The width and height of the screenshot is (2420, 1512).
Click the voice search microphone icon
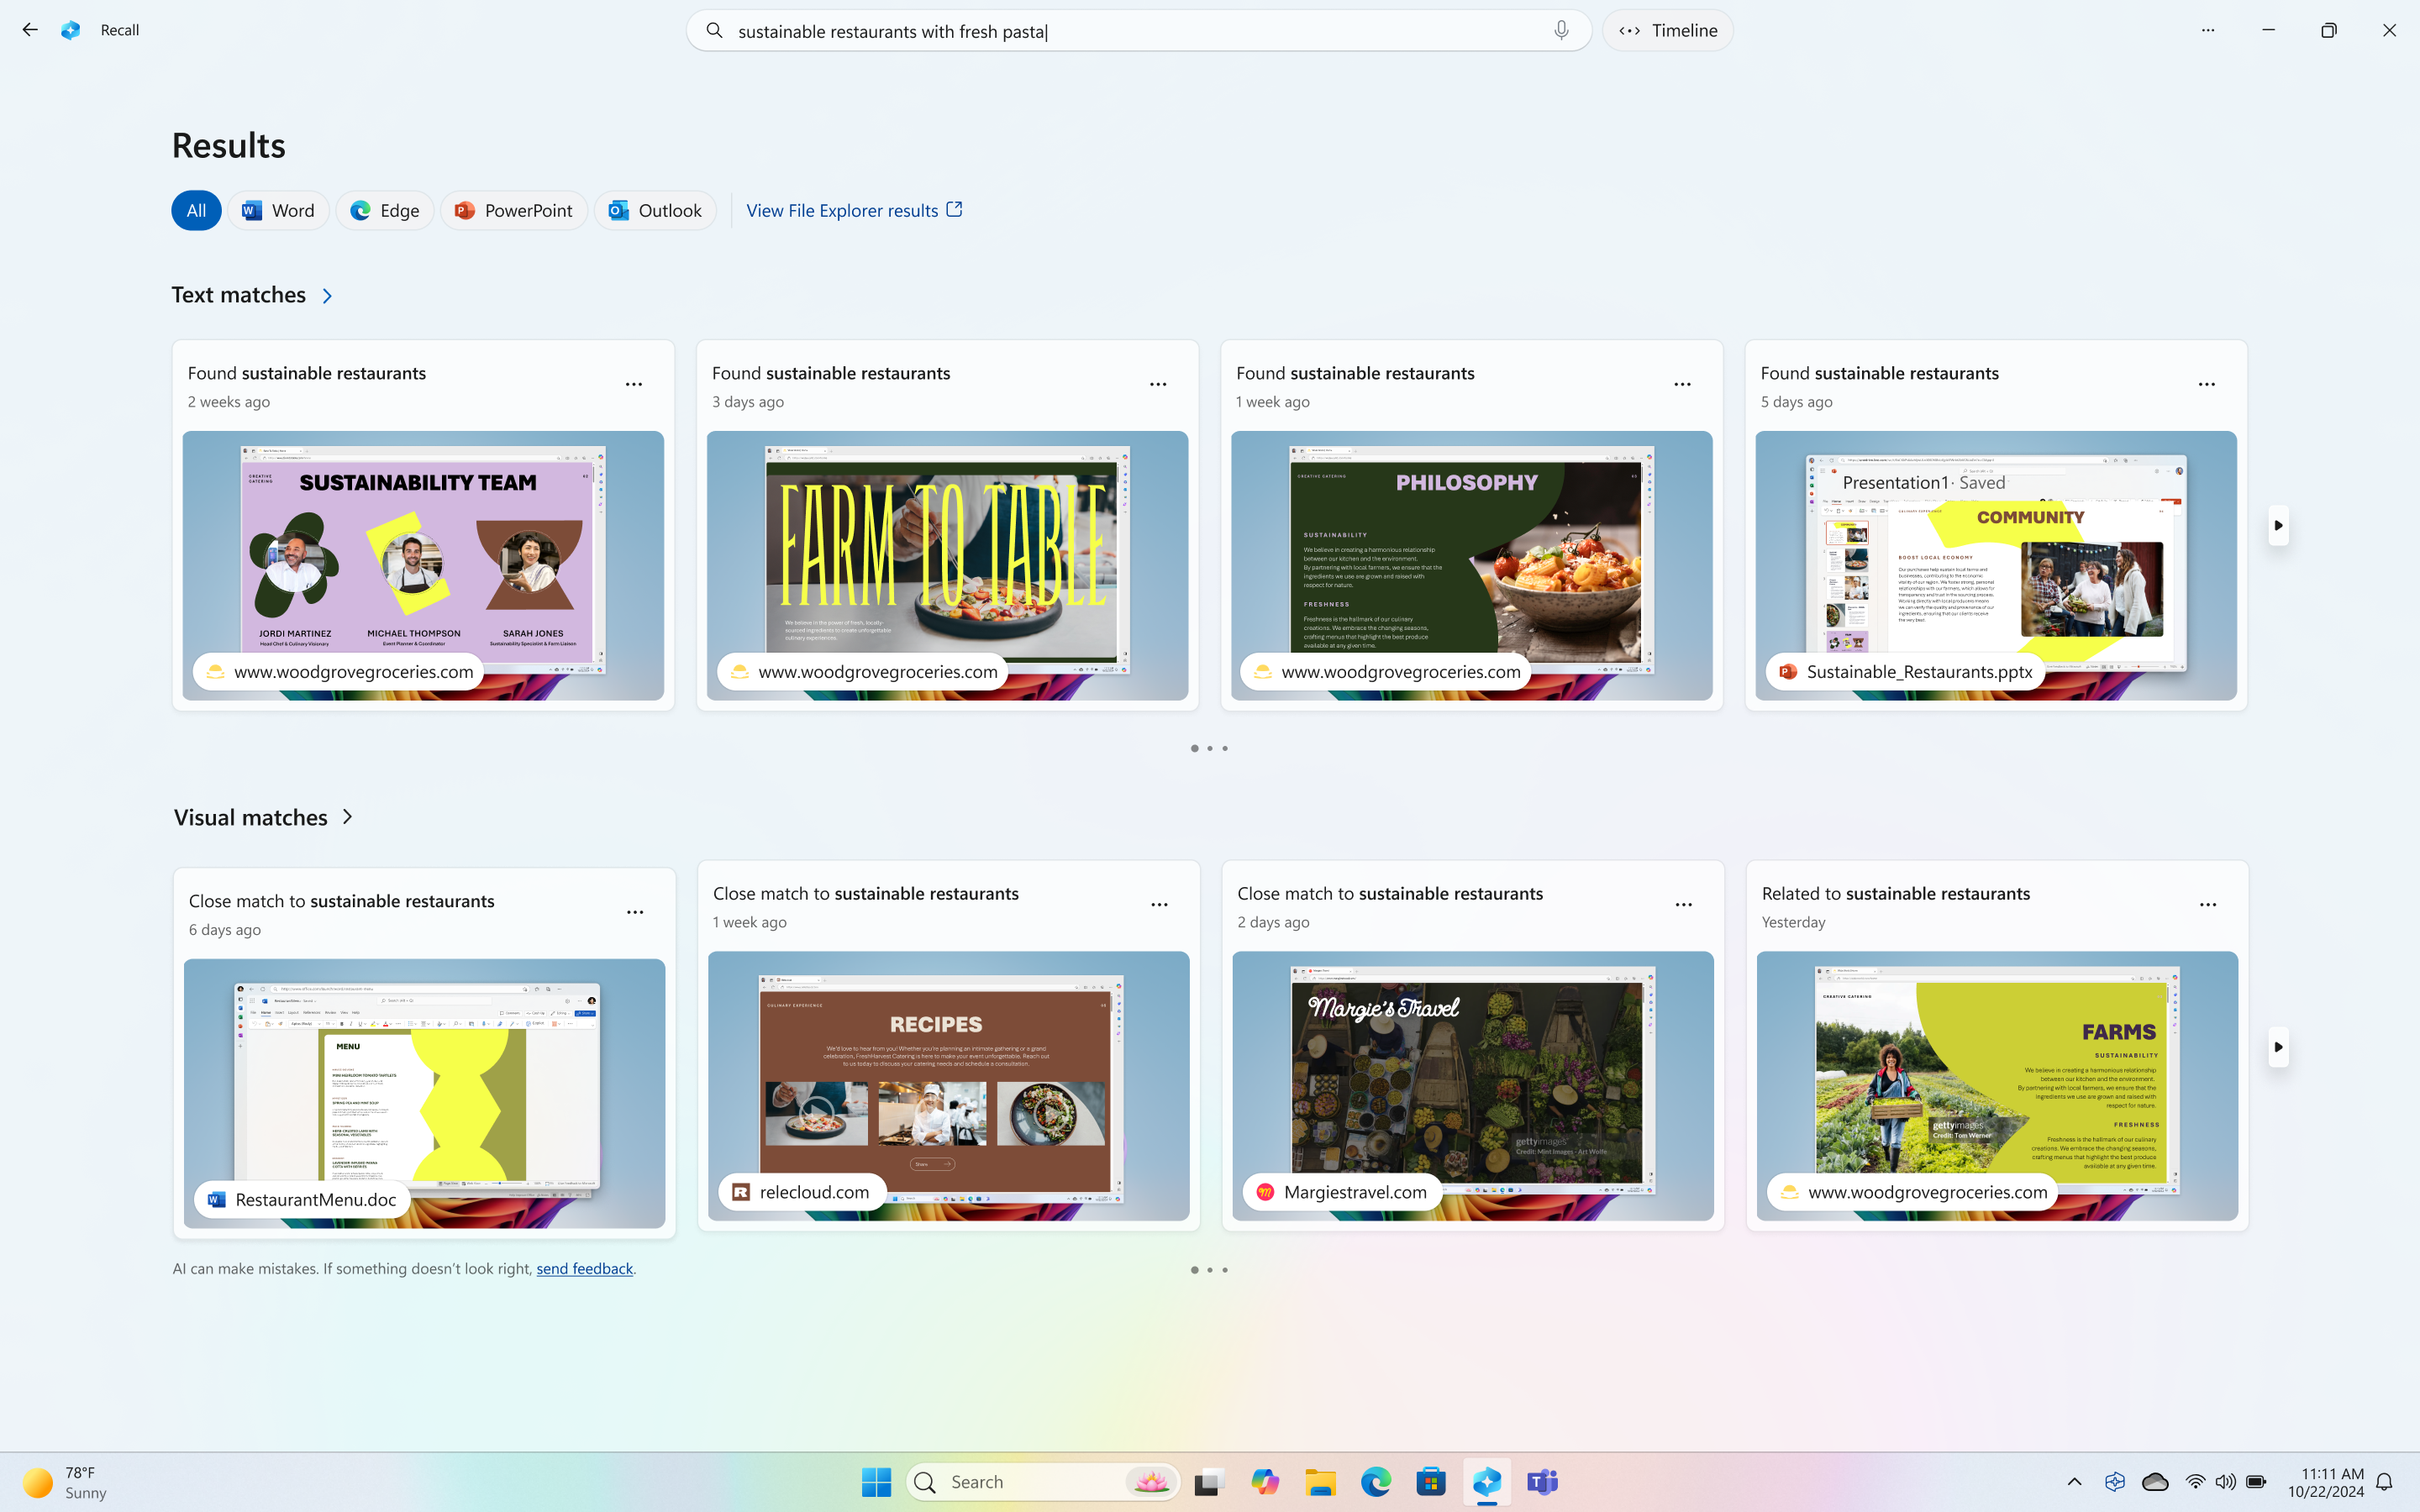click(1561, 29)
